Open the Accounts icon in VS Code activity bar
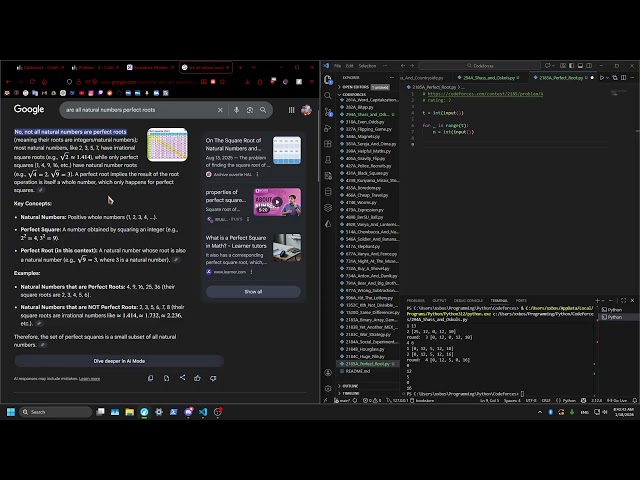 328,372
